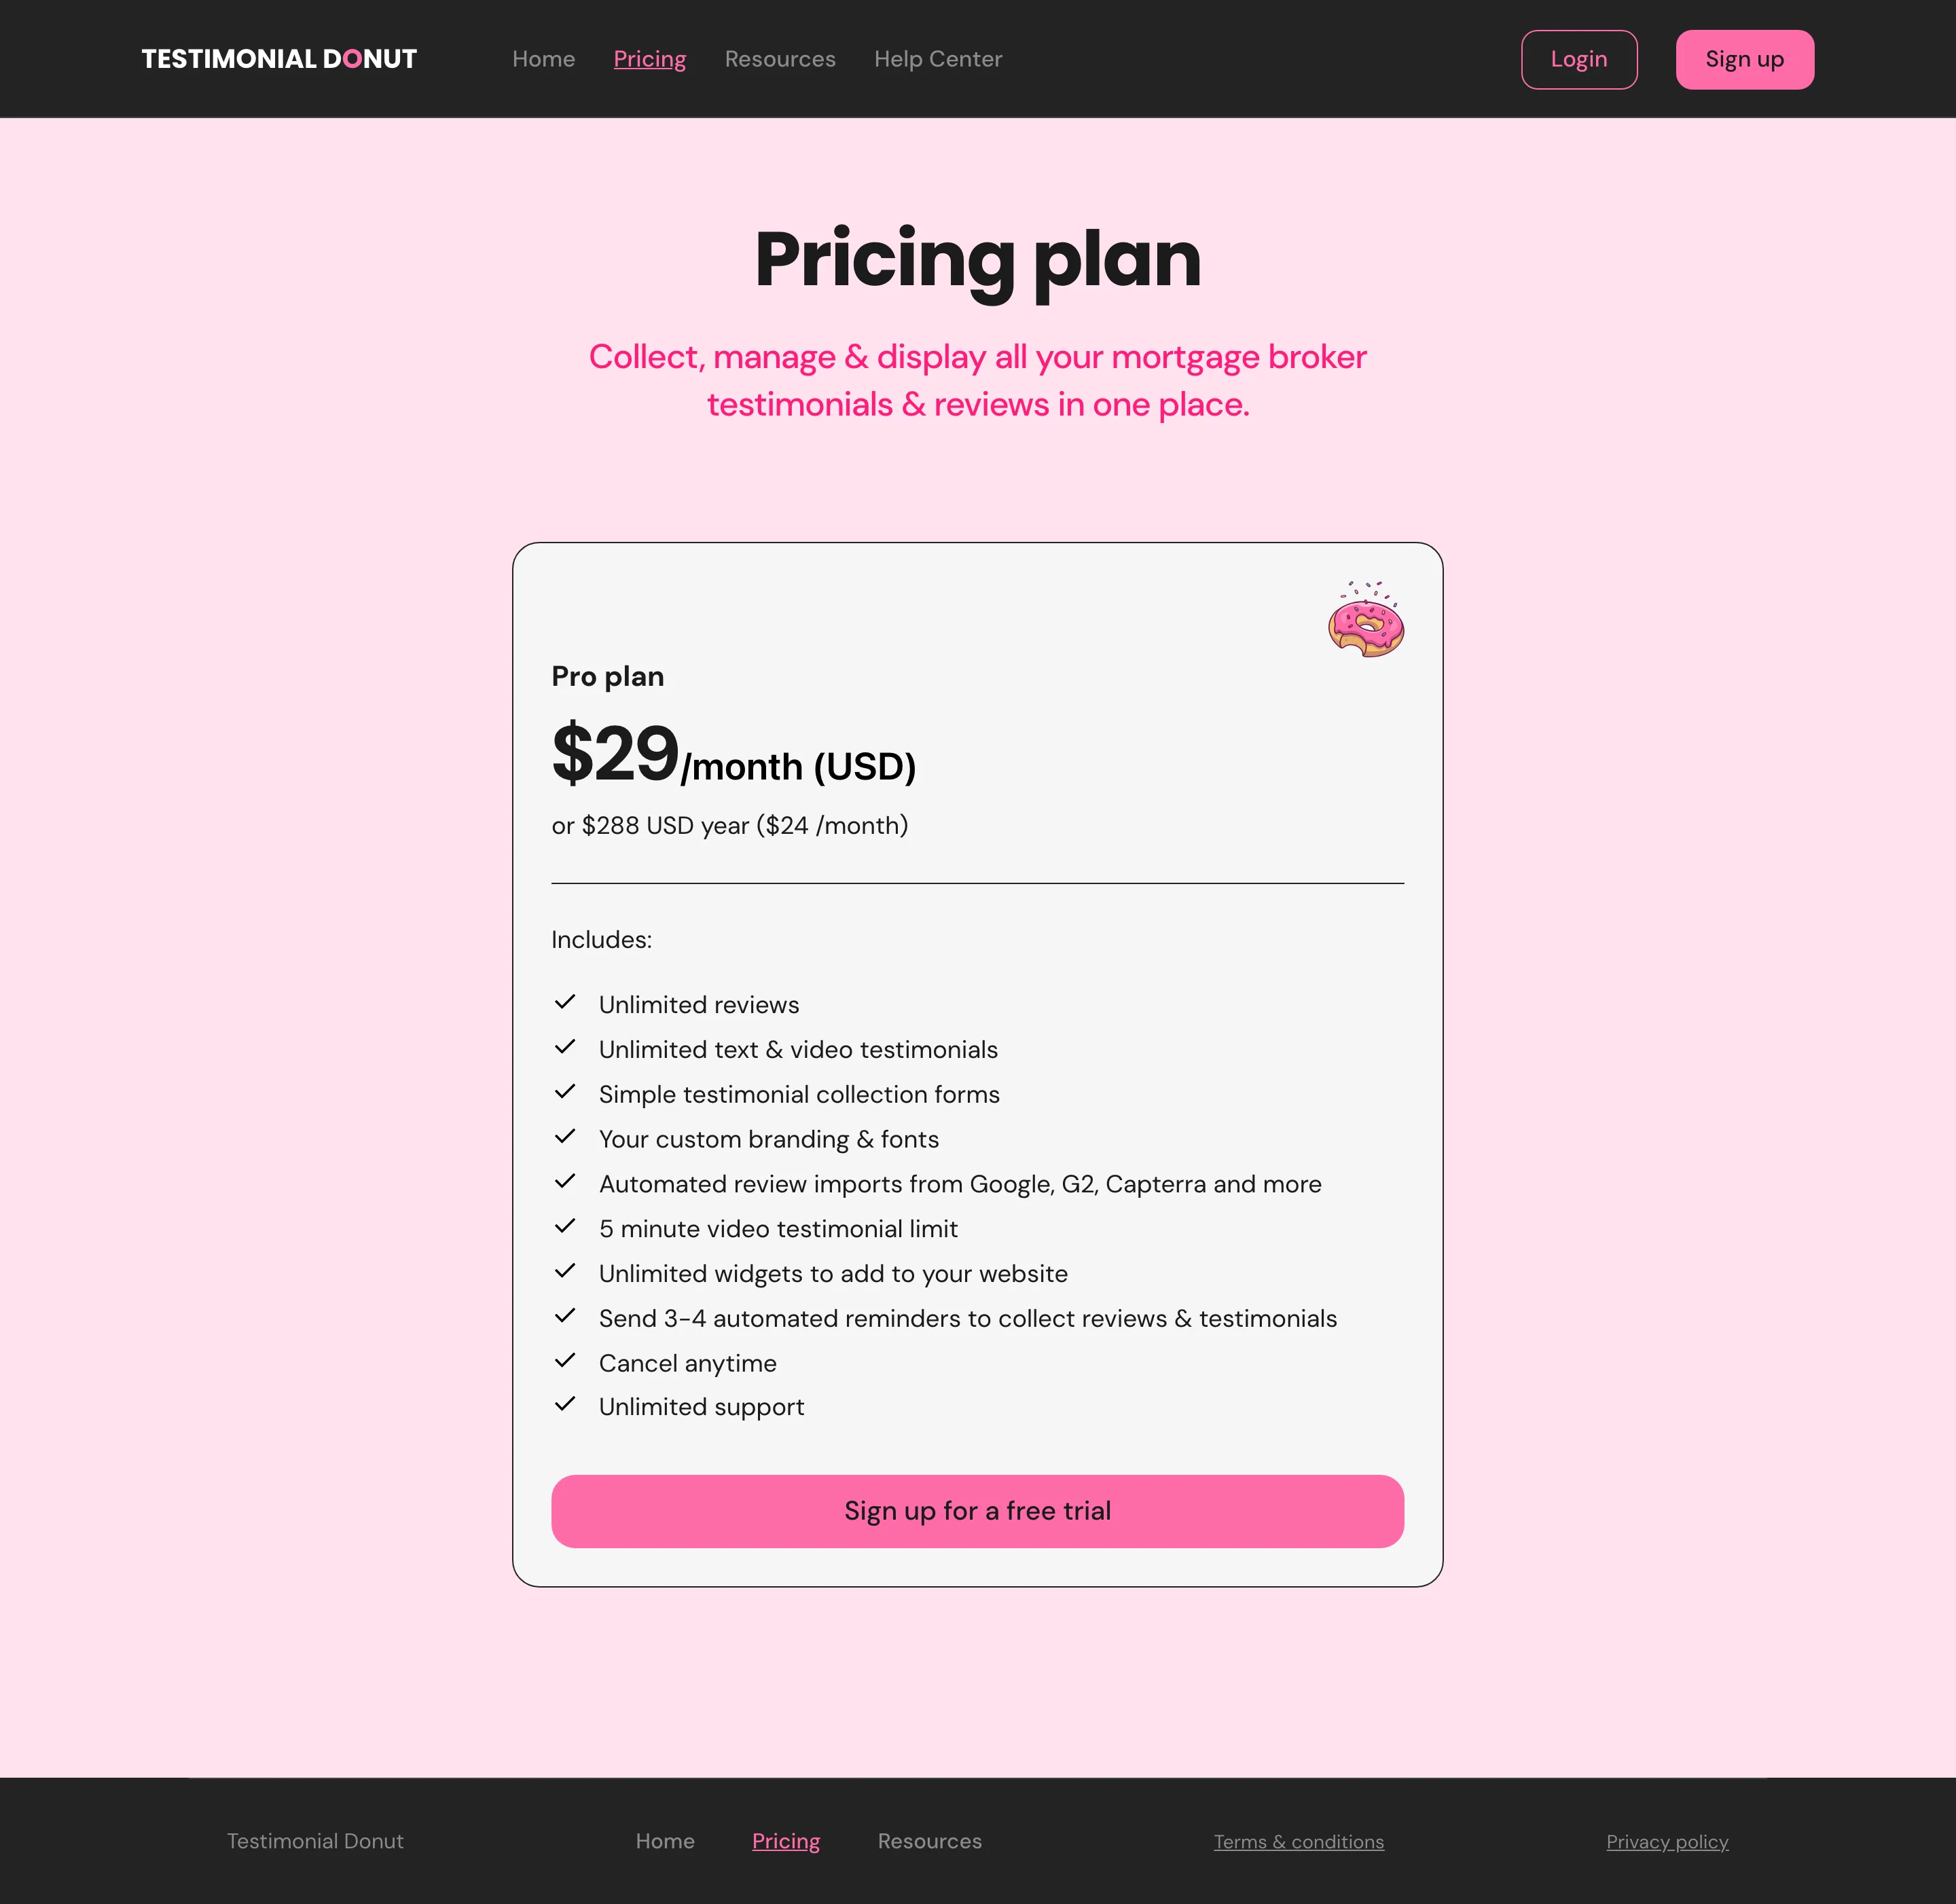Click the Login button
Screen dimensions: 1956x1904
tap(1579, 59)
